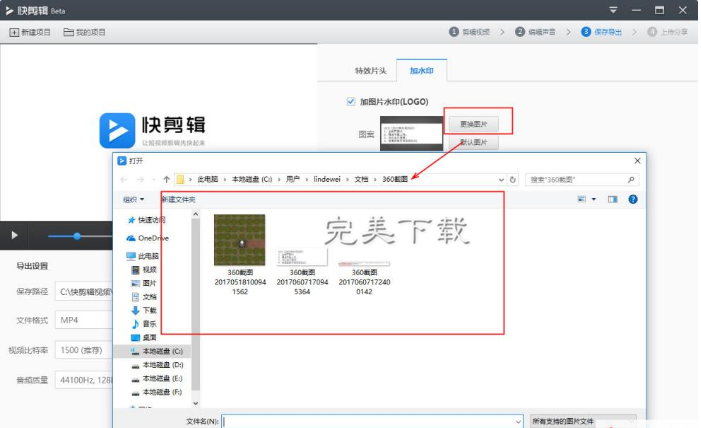Open the 视频比特率 1500 dropdown
Viewport: 701px width, 428px height.
[84, 350]
